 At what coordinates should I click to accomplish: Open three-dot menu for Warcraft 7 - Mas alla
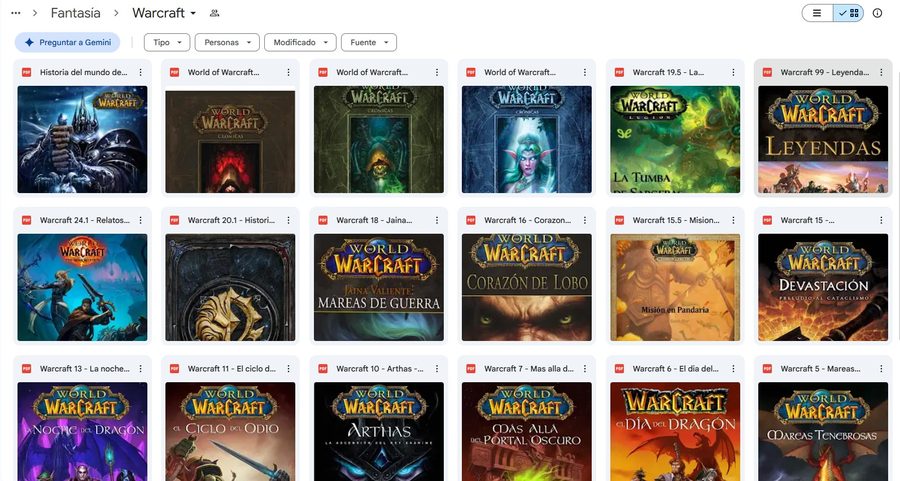coord(585,368)
